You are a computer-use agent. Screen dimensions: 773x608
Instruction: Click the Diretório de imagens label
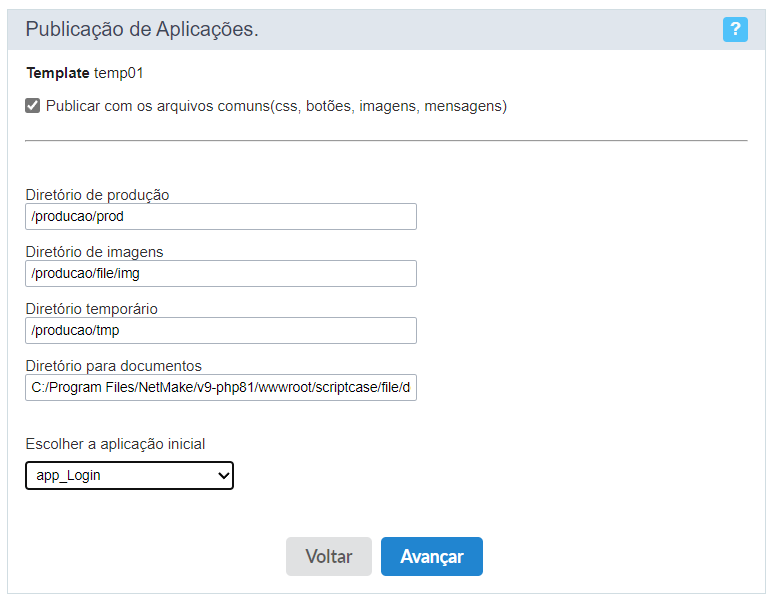point(94,252)
